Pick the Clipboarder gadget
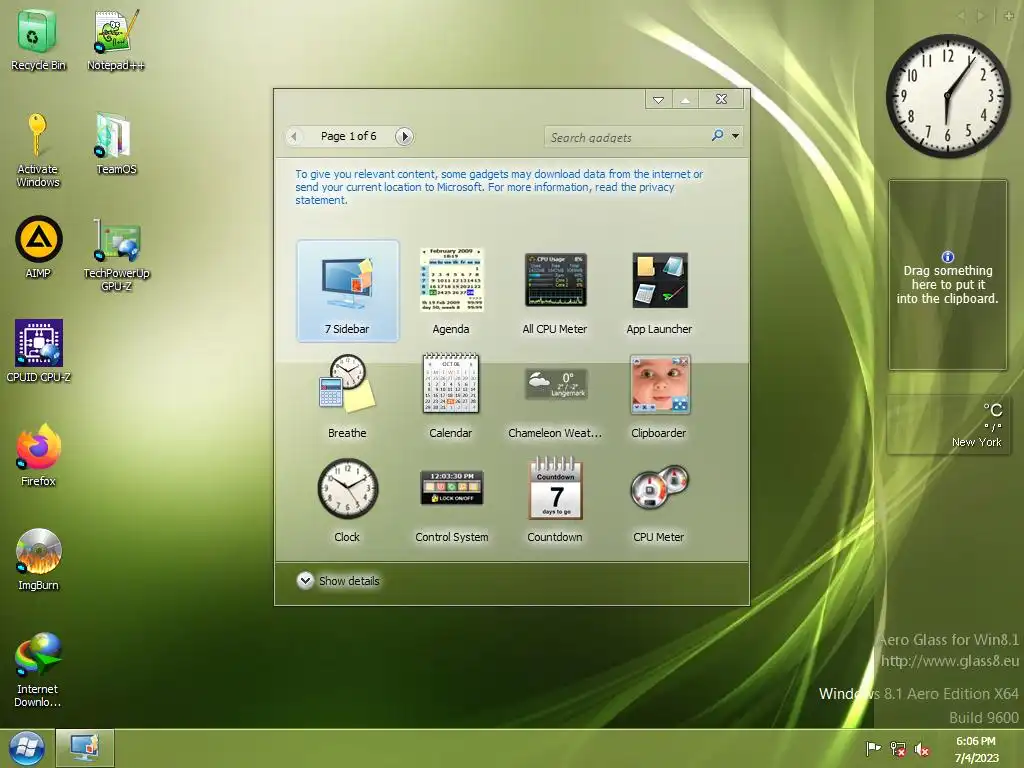Viewport: 1024px width, 768px height. click(x=659, y=395)
